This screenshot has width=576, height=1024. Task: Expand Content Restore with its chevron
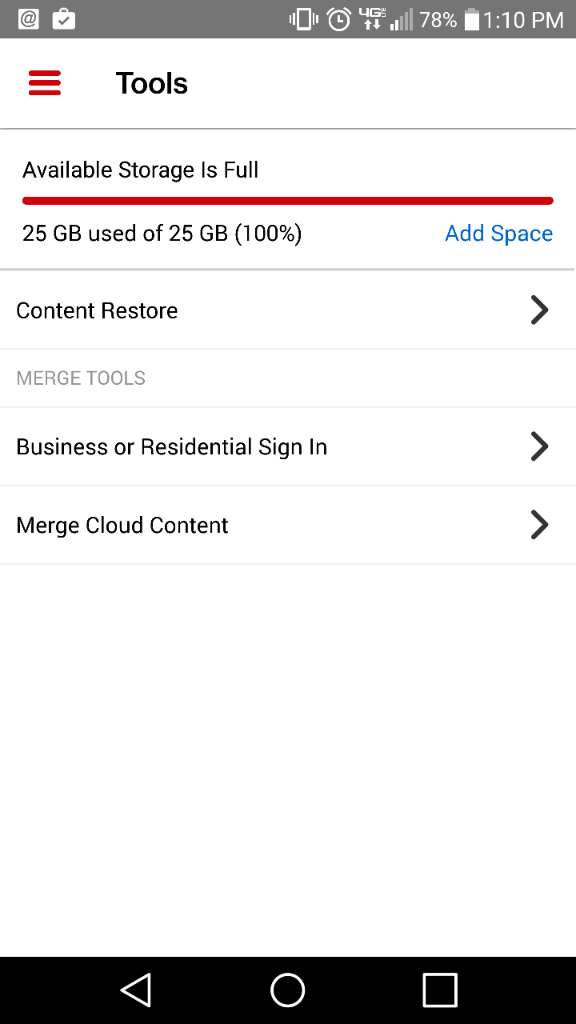click(539, 310)
